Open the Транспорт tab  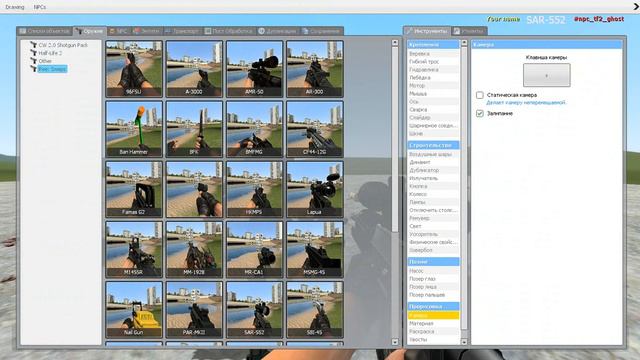(182, 31)
